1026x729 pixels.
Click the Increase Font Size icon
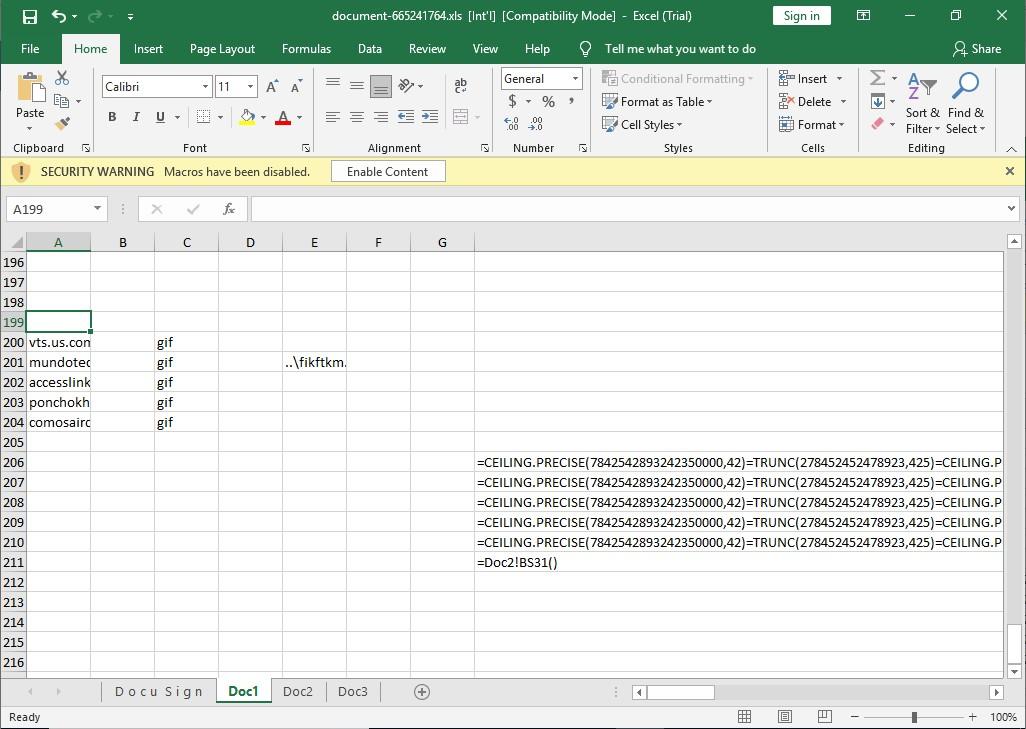click(x=272, y=87)
